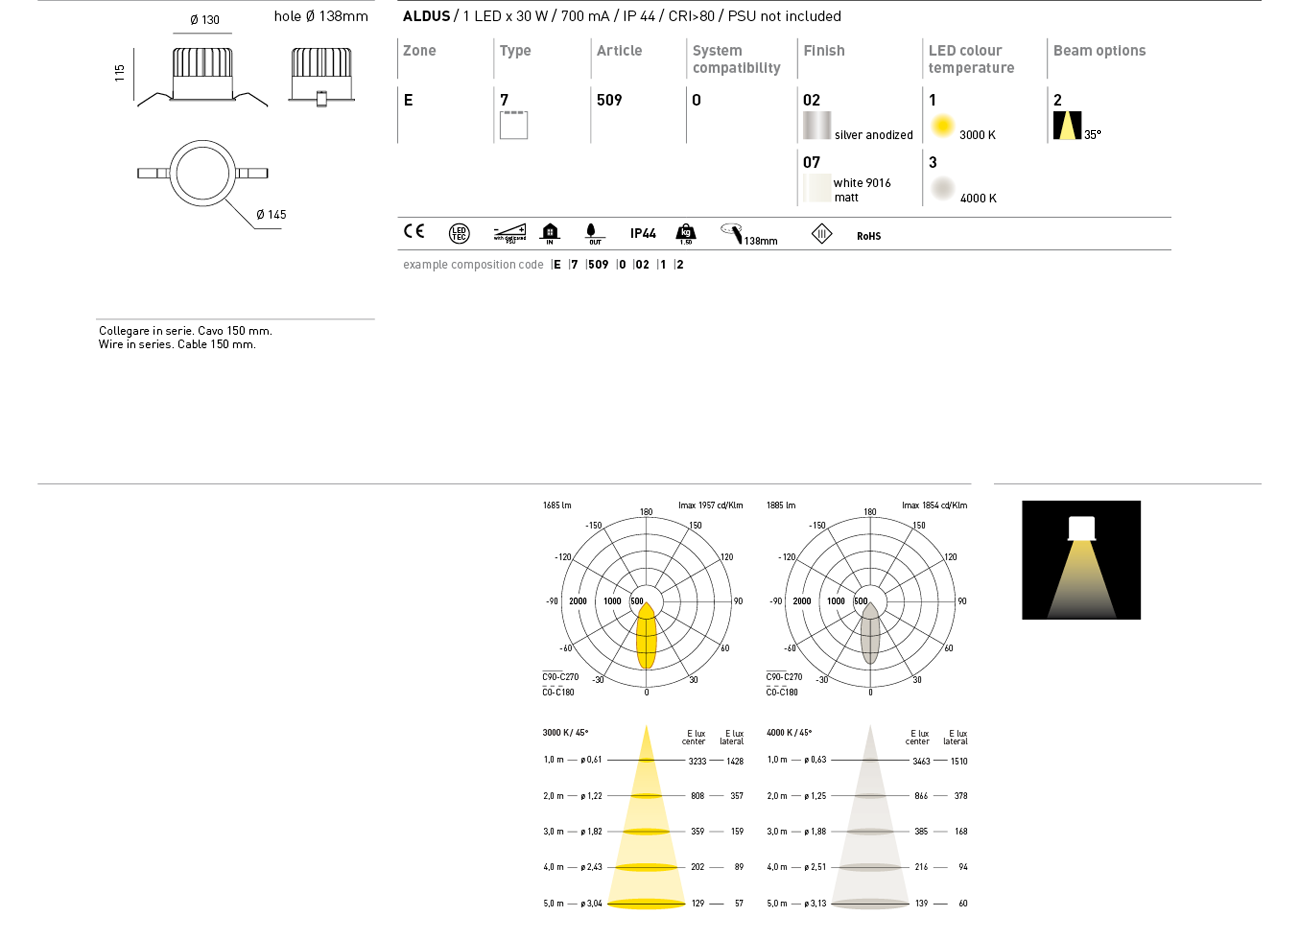Viewport: 1300px width, 940px height.
Task: Click the lateral lux value 1428
Action: 735,761
